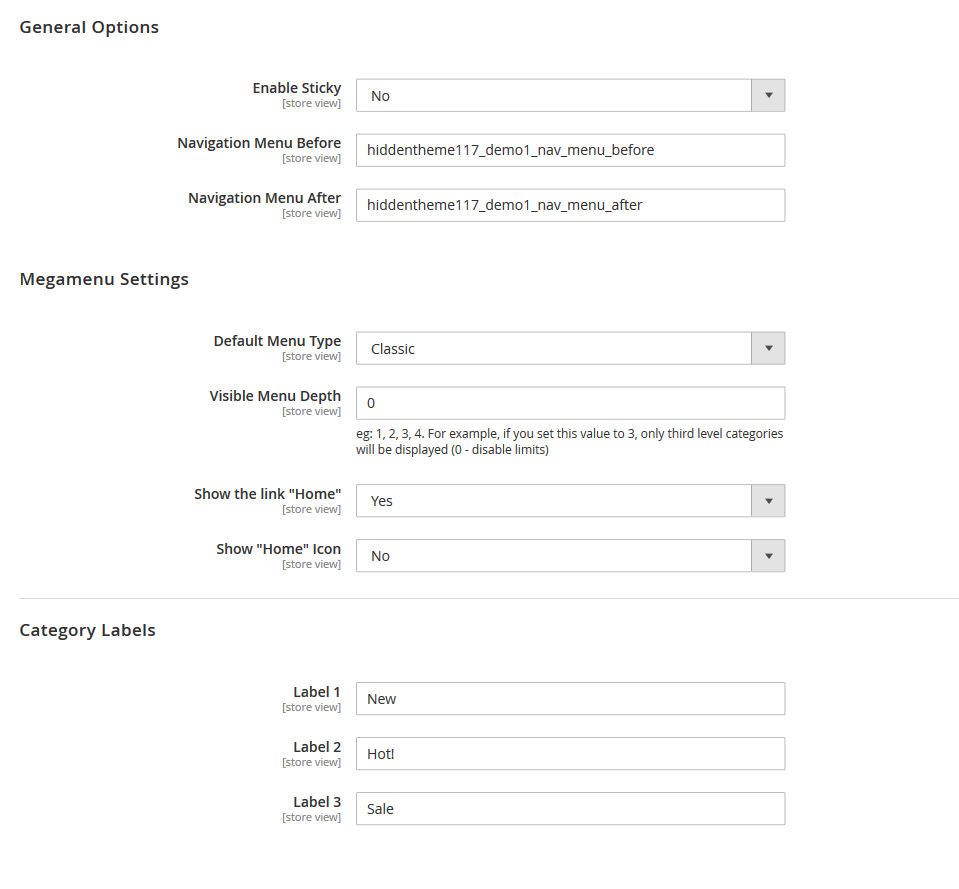The image size is (959, 889).
Task: Click the Category Labels section heading
Action: pyautogui.click(x=87, y=630)
